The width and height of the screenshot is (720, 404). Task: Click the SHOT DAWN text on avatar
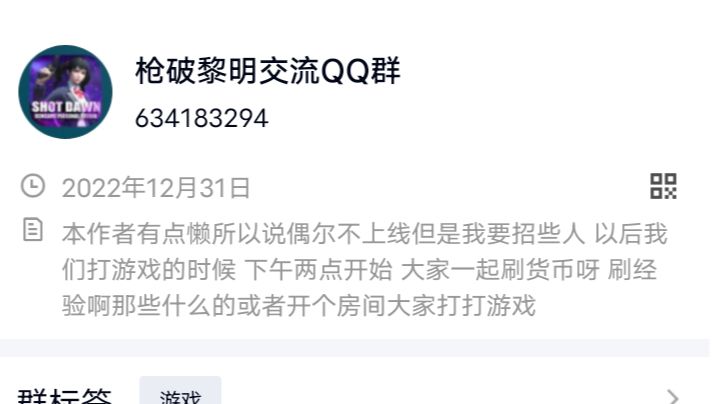(x=66, y=107)
